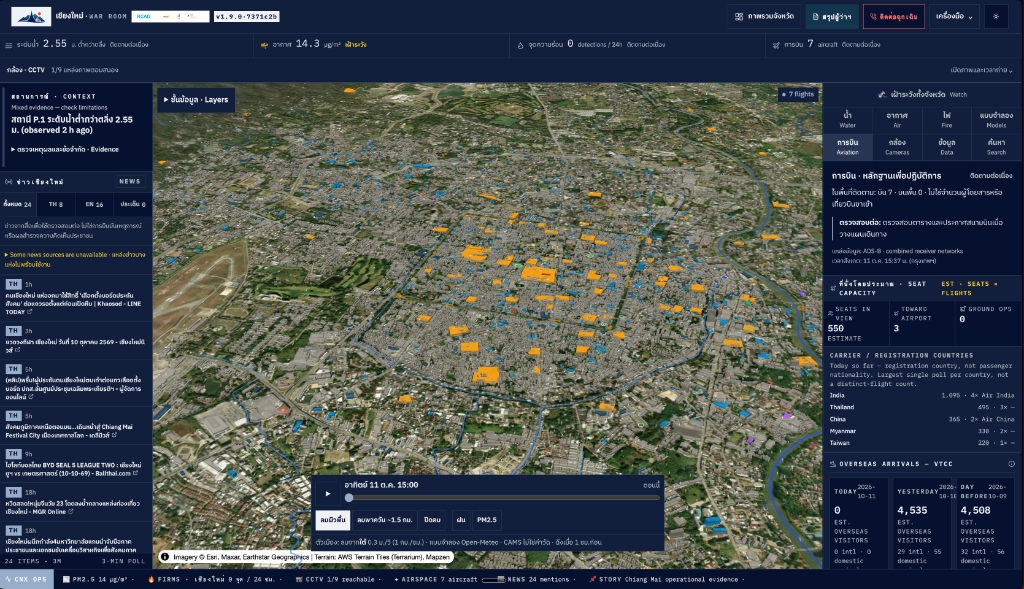Switch to the Models watch tab

[996, 119]
